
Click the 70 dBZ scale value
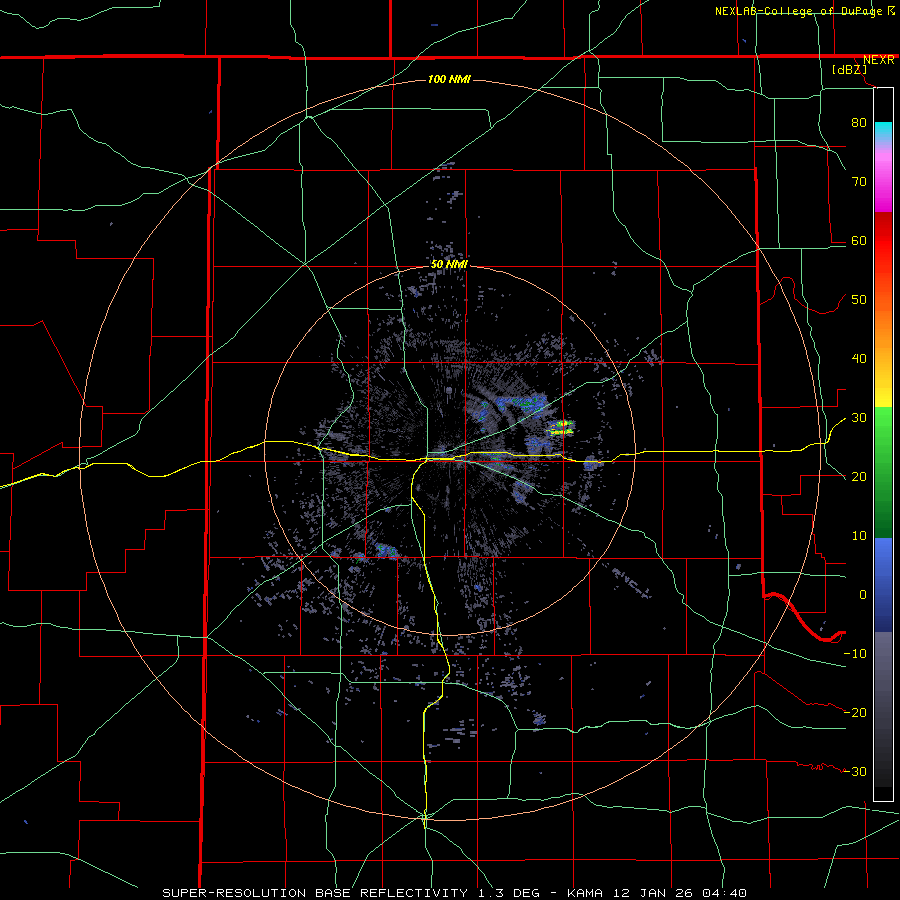coord(859,181)
